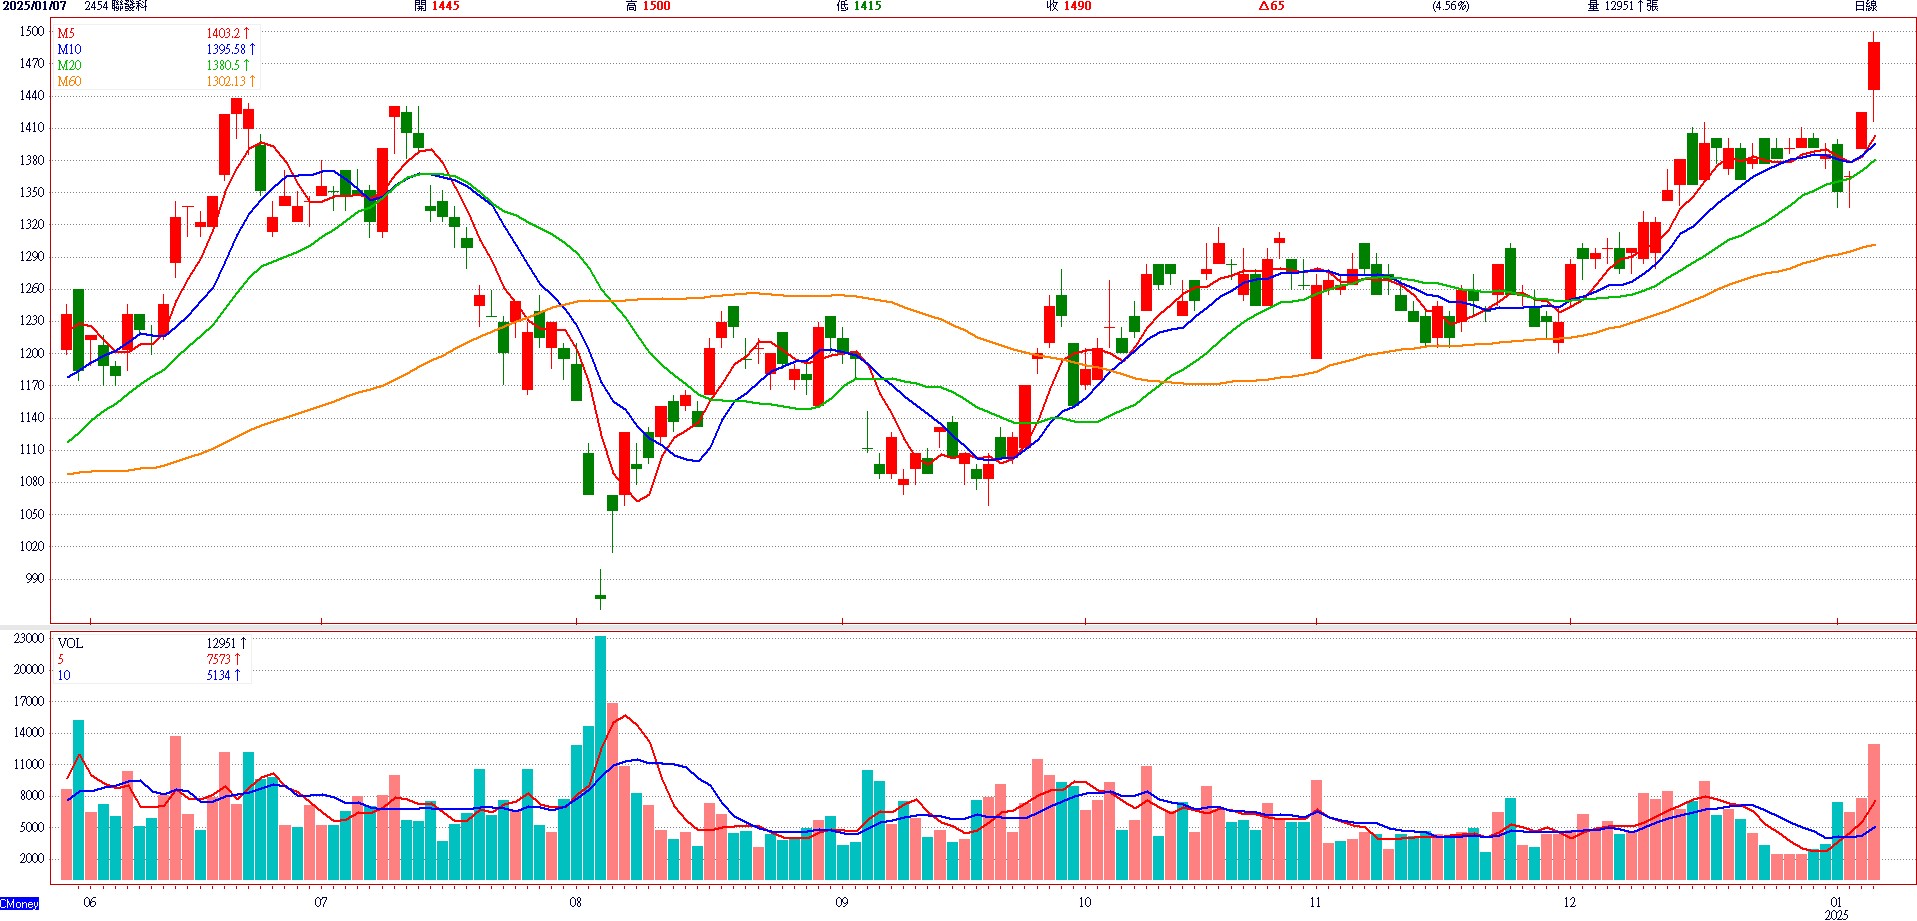Screen dimensions: 1917x921
Task: Click the M20 moving average legend label
Action: click(x=69, y=65)
